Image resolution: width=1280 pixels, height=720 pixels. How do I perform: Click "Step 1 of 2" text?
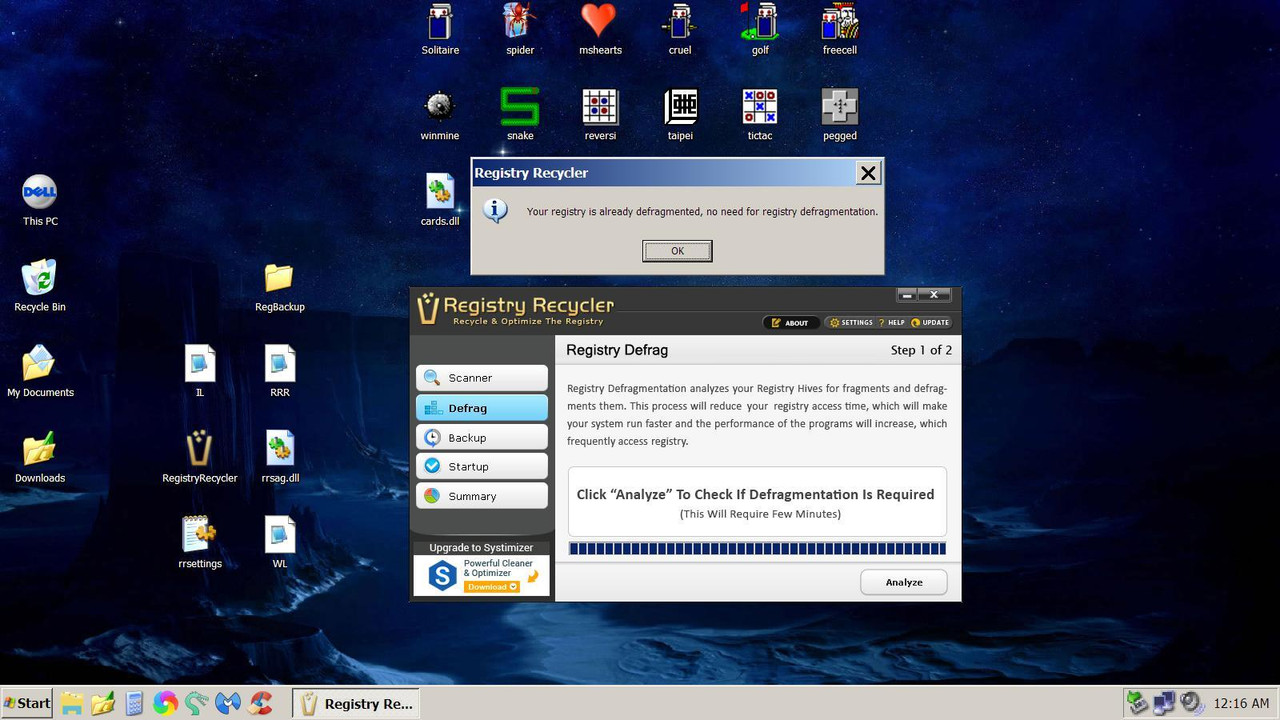921,350
